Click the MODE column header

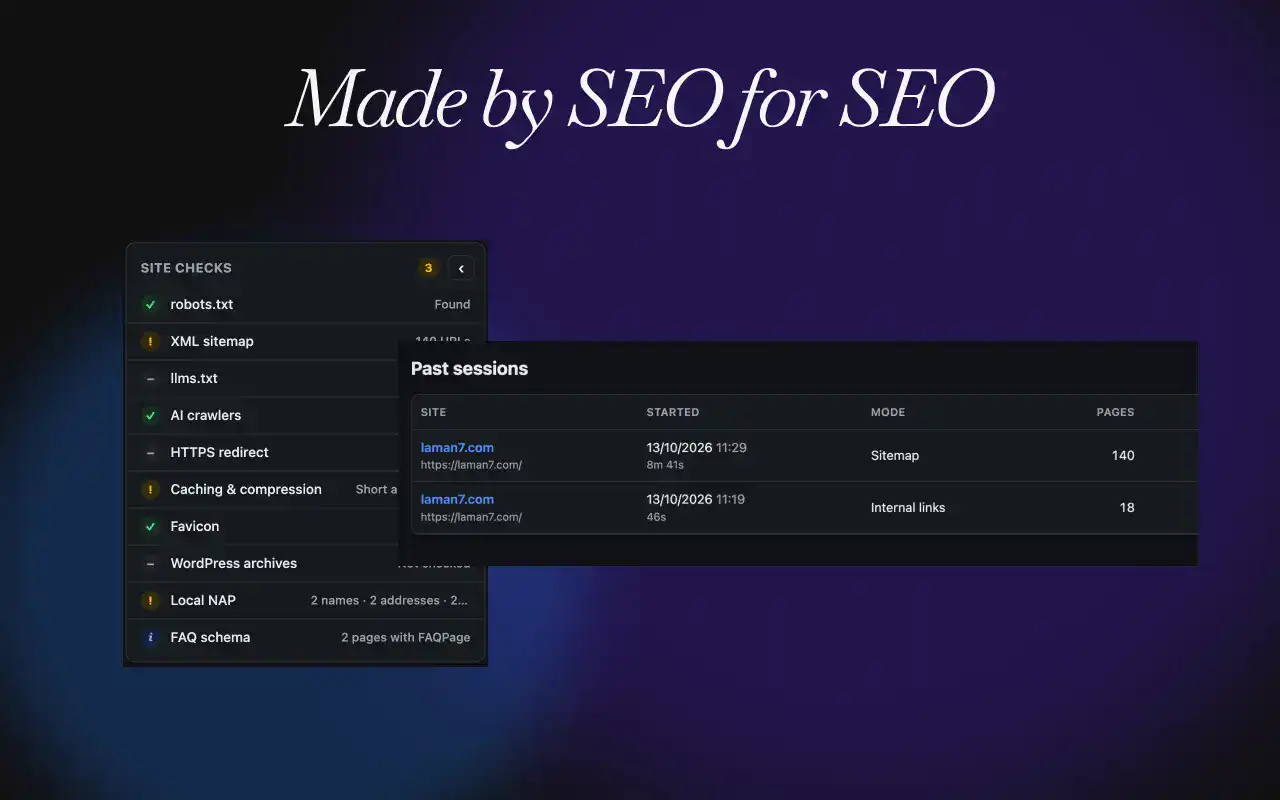coord(888,412)
